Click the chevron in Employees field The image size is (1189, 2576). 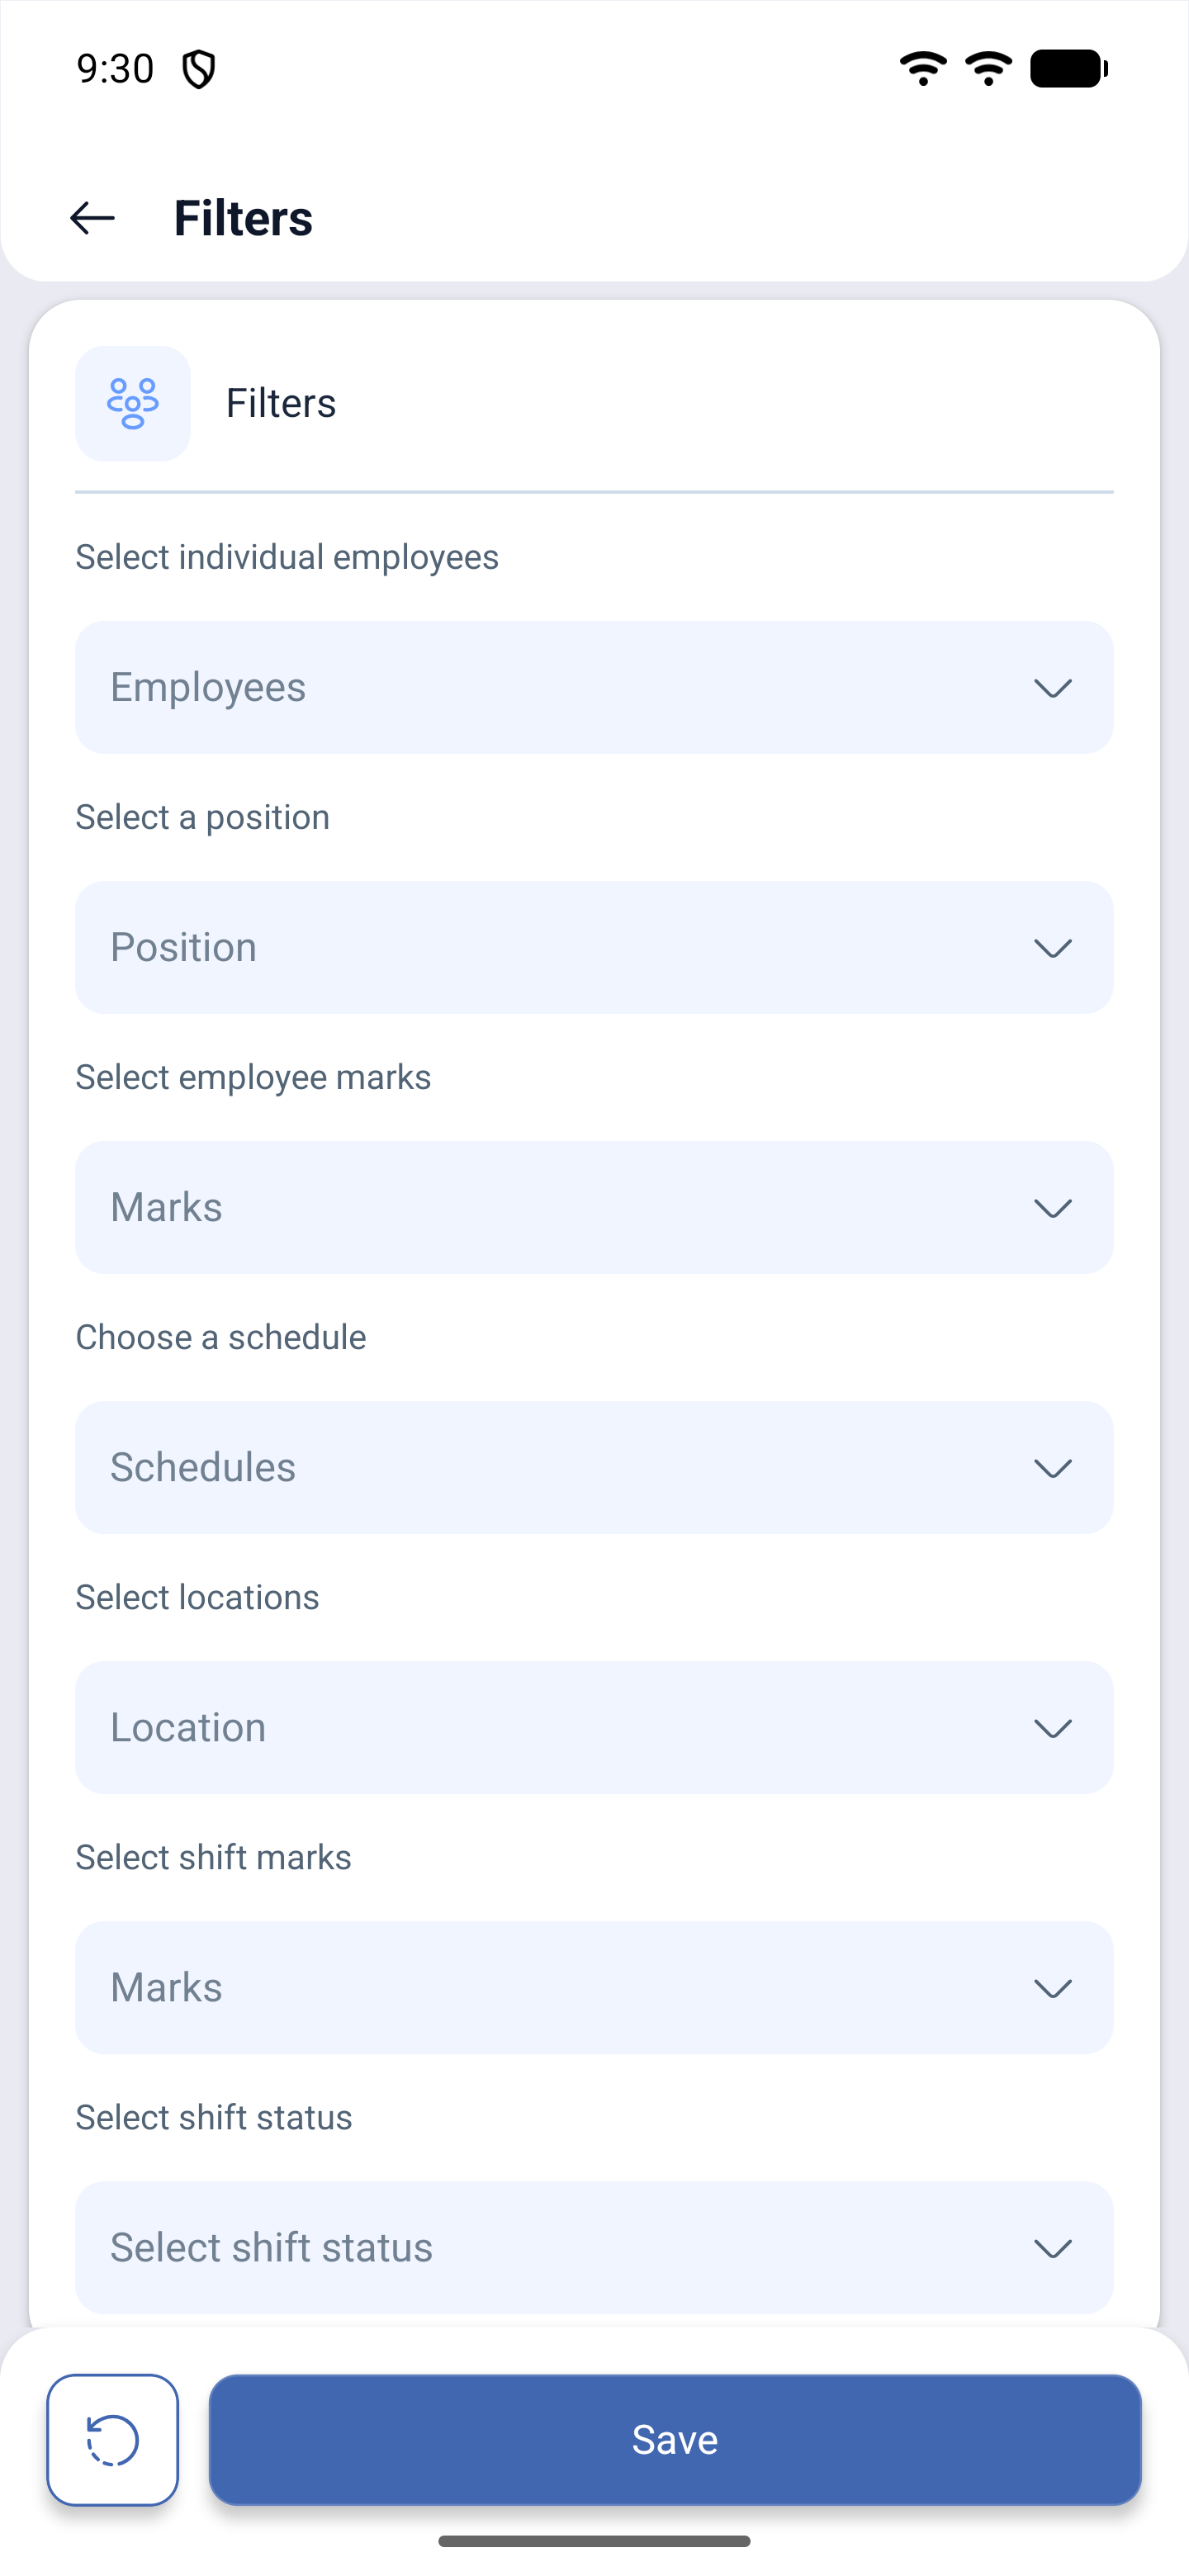1053,688
